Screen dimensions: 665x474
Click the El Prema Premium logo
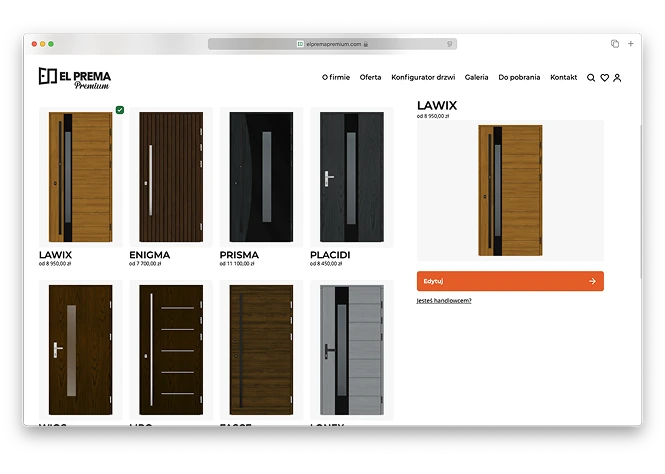click(75, 78)
